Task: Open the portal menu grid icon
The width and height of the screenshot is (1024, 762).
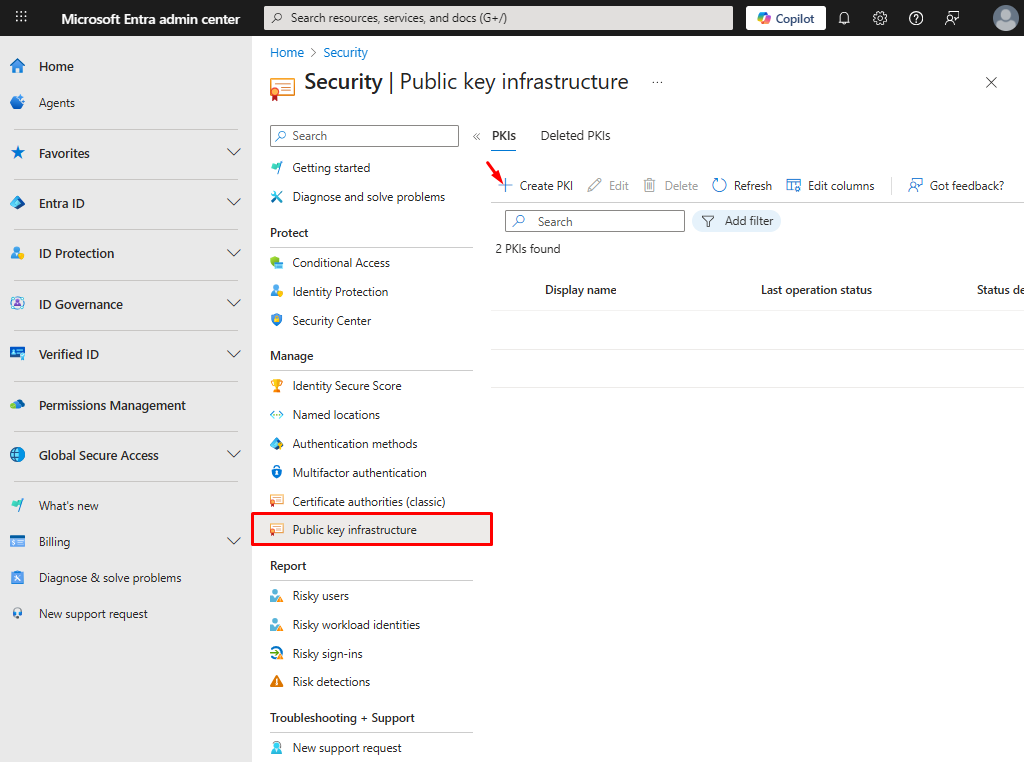Action: tap(21, 18)
